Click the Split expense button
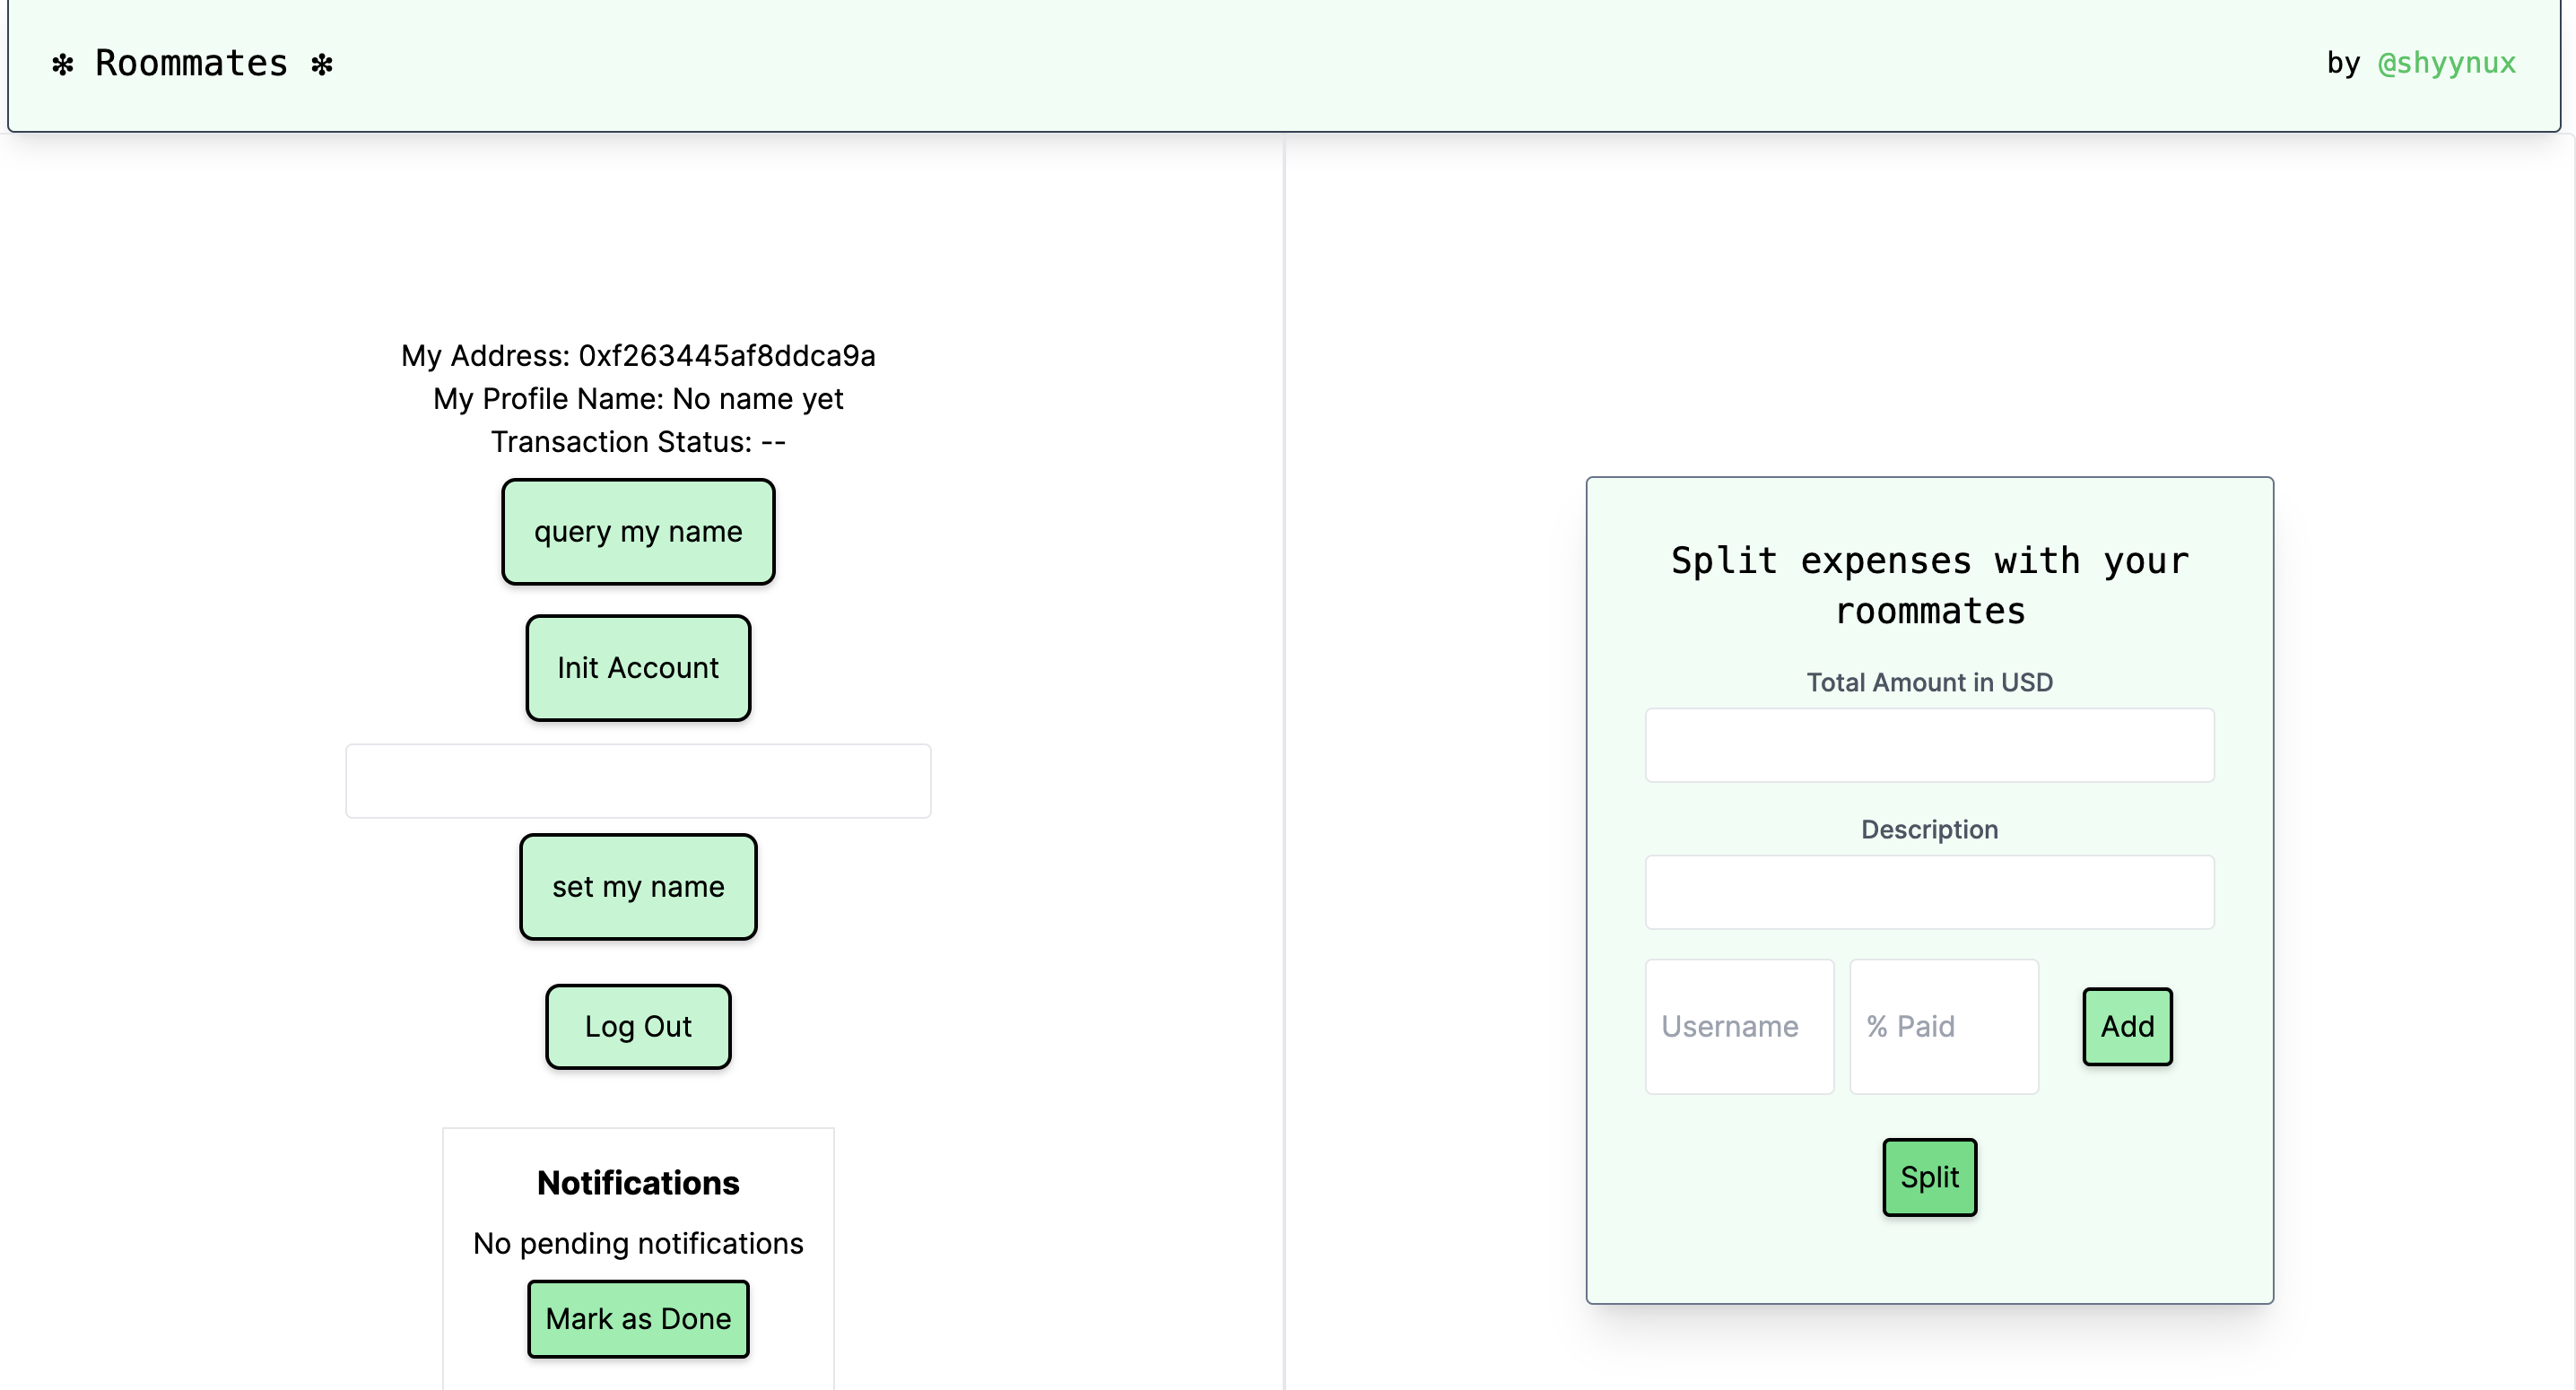Image resolution: width=2576 pixels, height=1390 pixels. [1929, 1177]
